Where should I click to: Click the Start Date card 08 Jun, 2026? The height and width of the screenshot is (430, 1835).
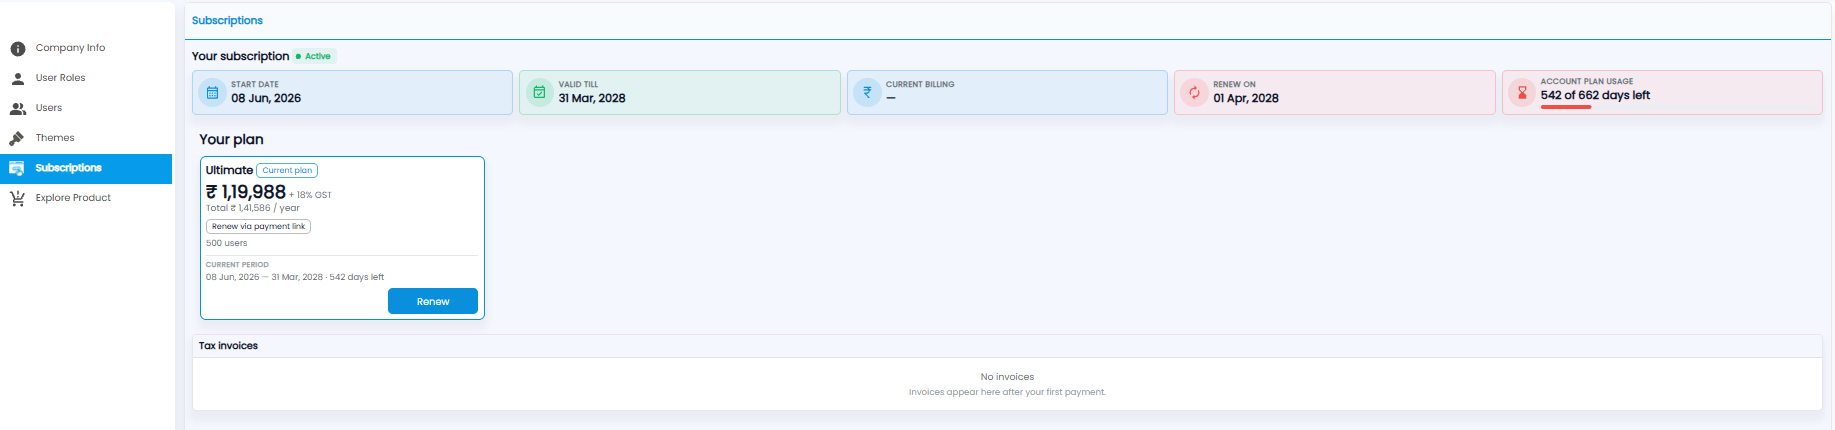pyautogui.click(x=352, y=93)
